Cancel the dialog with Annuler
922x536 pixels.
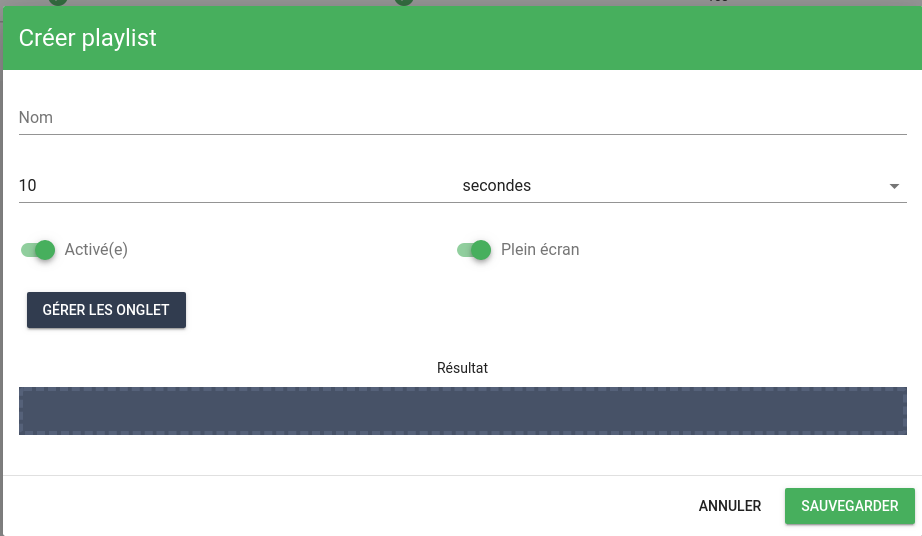pos(730,506)
